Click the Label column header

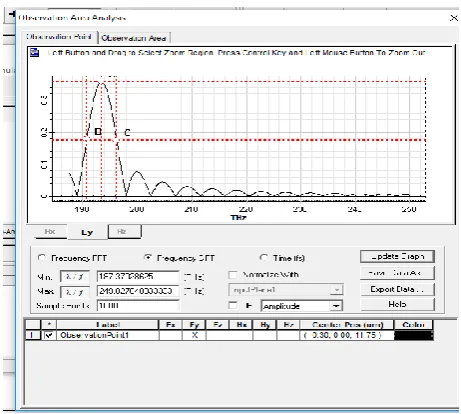pyautogui.click(x=107, y=325)
